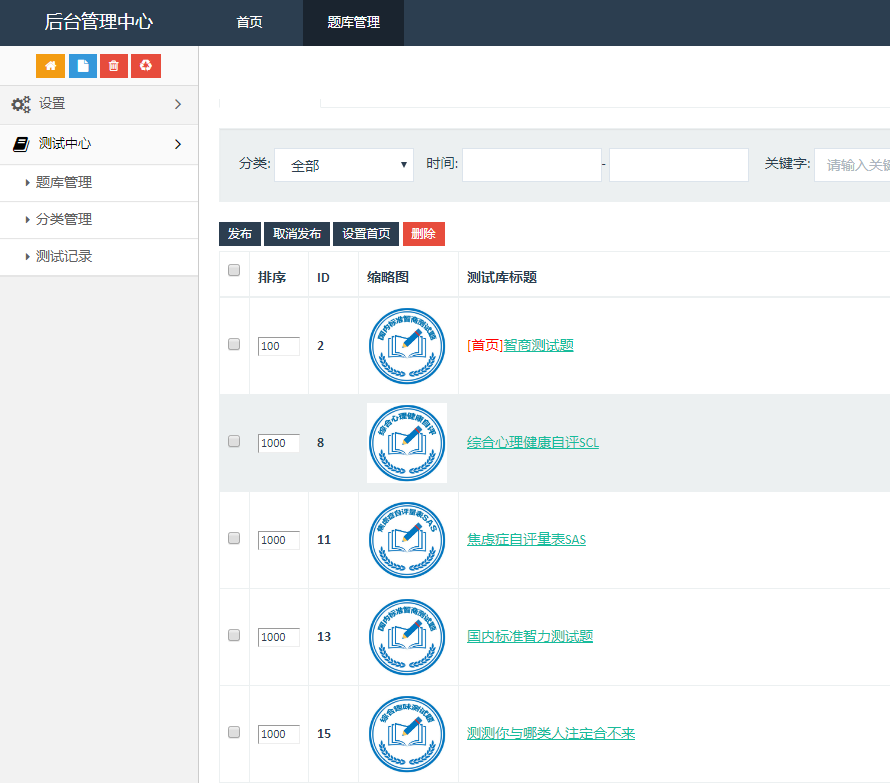
Task: Click the red 删除 button
Action: pos(423,234)
